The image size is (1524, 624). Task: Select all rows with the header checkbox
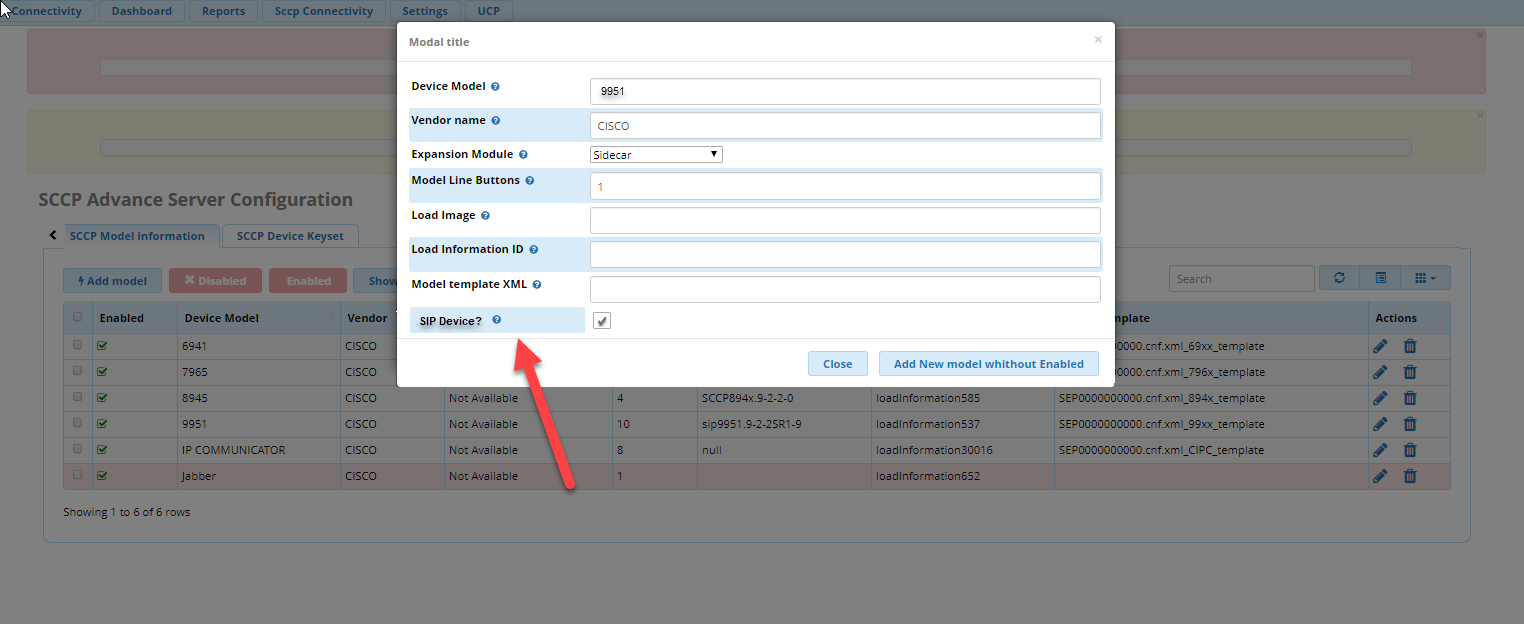(77, 317)
